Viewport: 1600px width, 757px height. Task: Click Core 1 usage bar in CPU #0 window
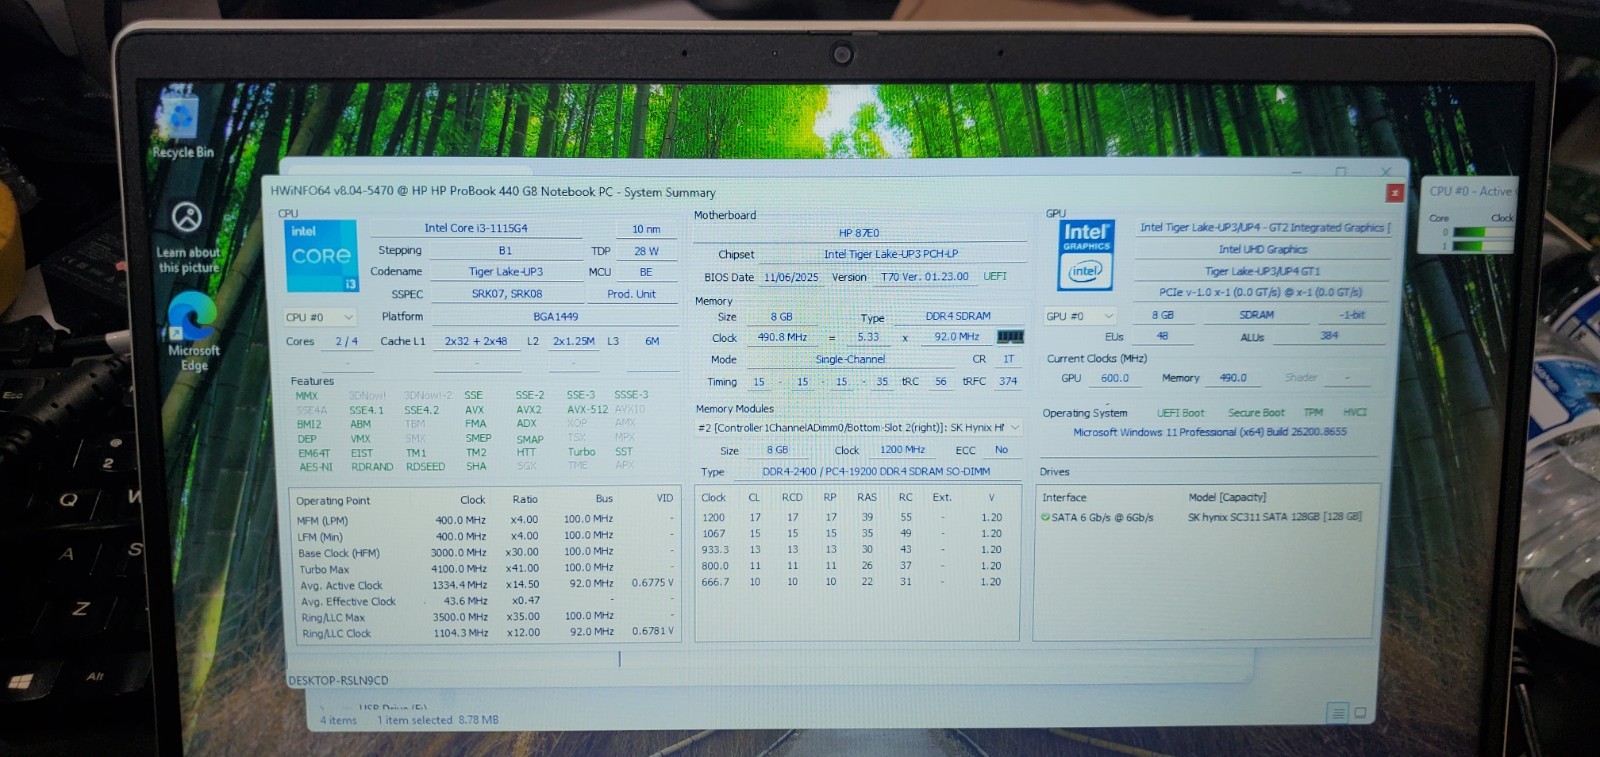(1482, 245)
